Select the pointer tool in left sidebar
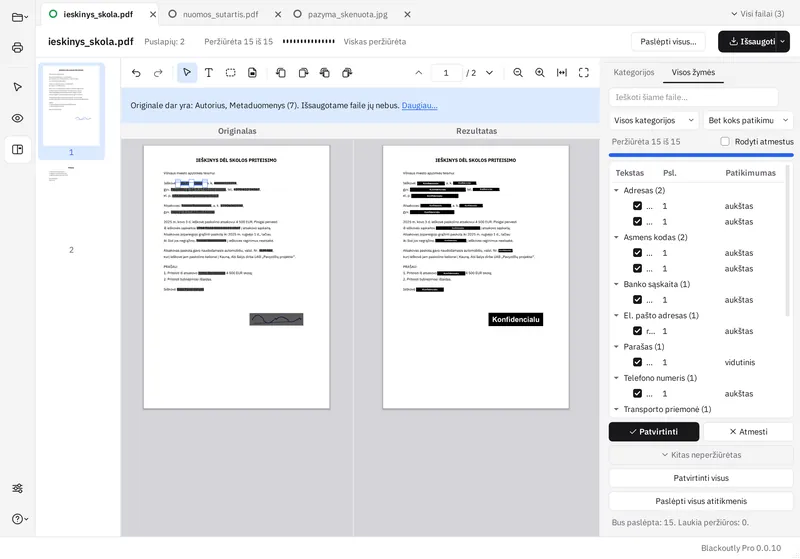The width and height of the screenshot is (800, 559). click(17, 87)
